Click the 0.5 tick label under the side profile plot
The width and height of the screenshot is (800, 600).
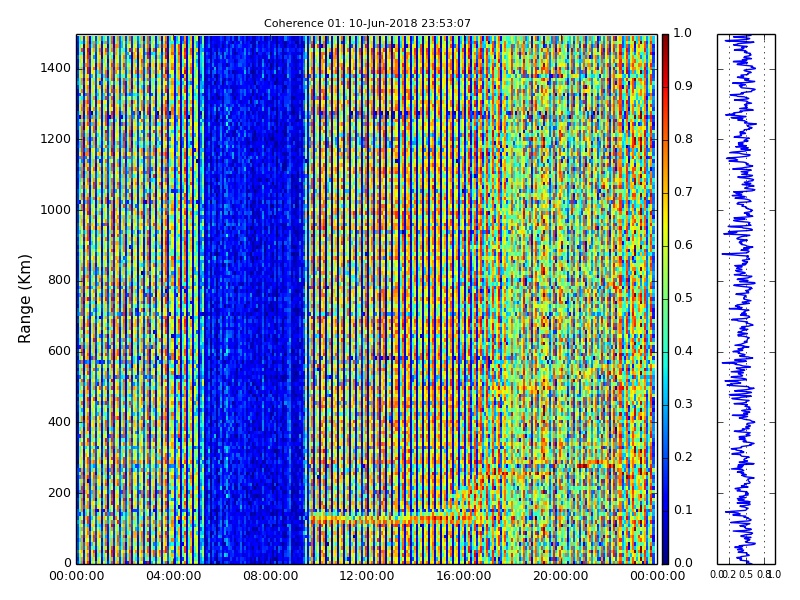pyautogui.click(x=745, y=575)
